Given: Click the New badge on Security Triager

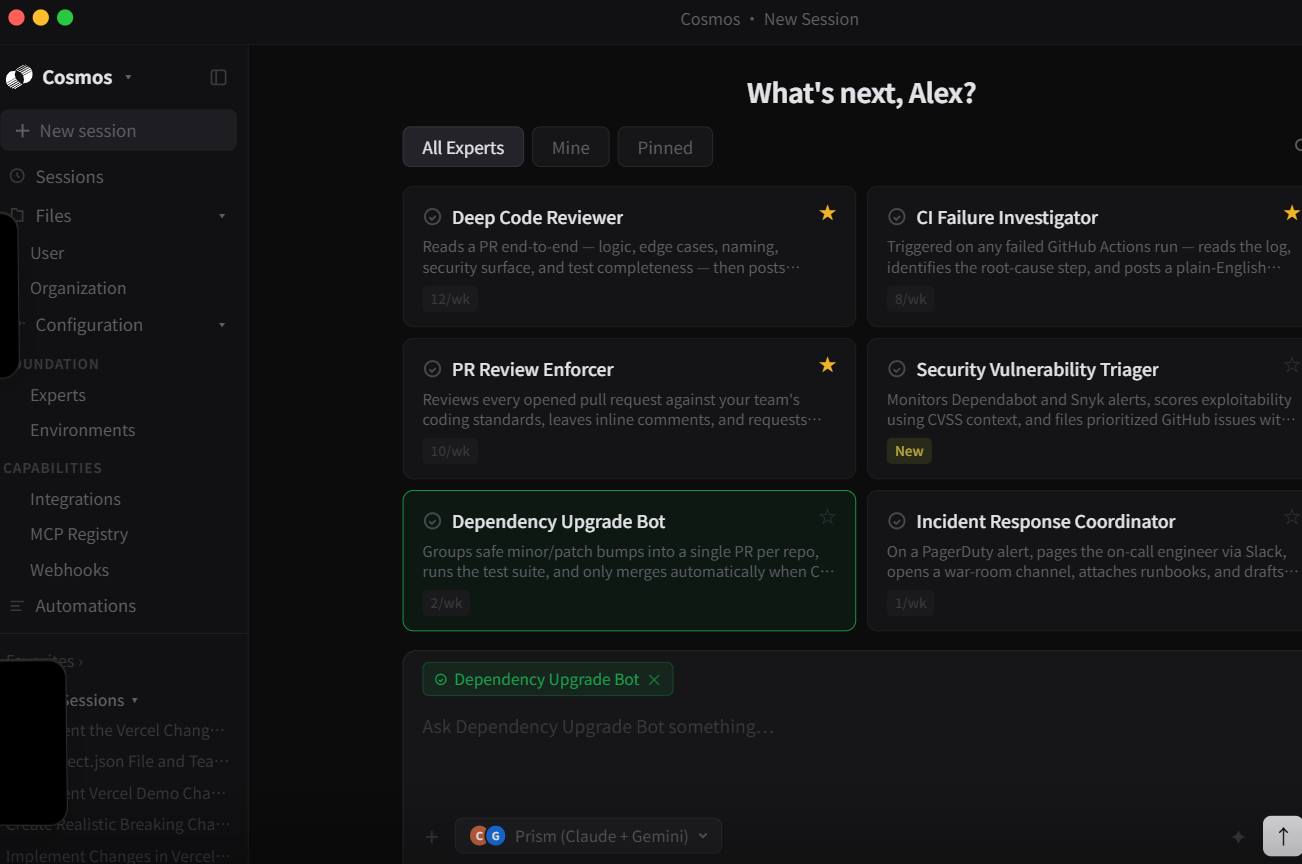Looking at the screenshot, I should click(x=909, y=451).
